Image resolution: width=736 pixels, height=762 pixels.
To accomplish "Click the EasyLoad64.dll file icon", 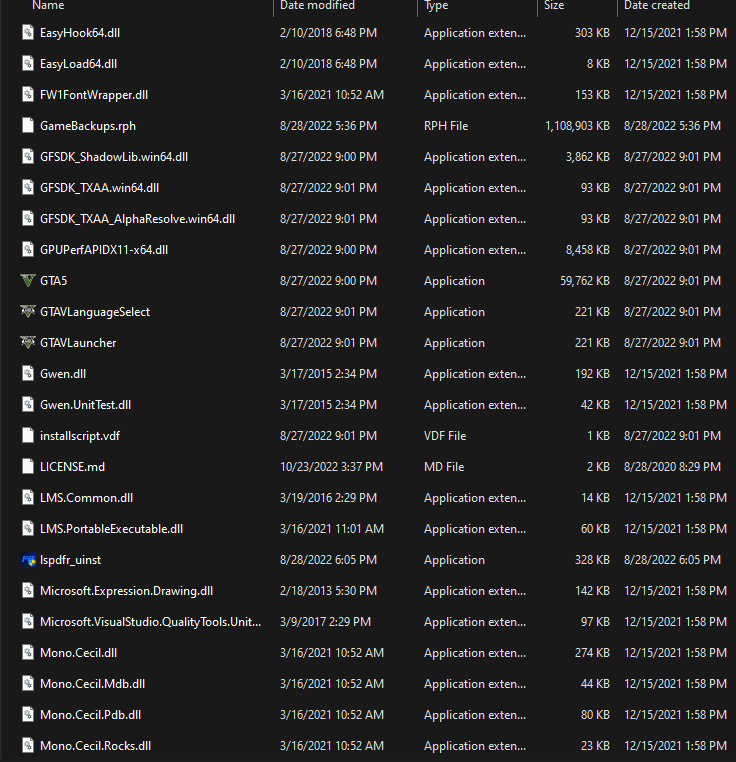I will click(28, 64).
